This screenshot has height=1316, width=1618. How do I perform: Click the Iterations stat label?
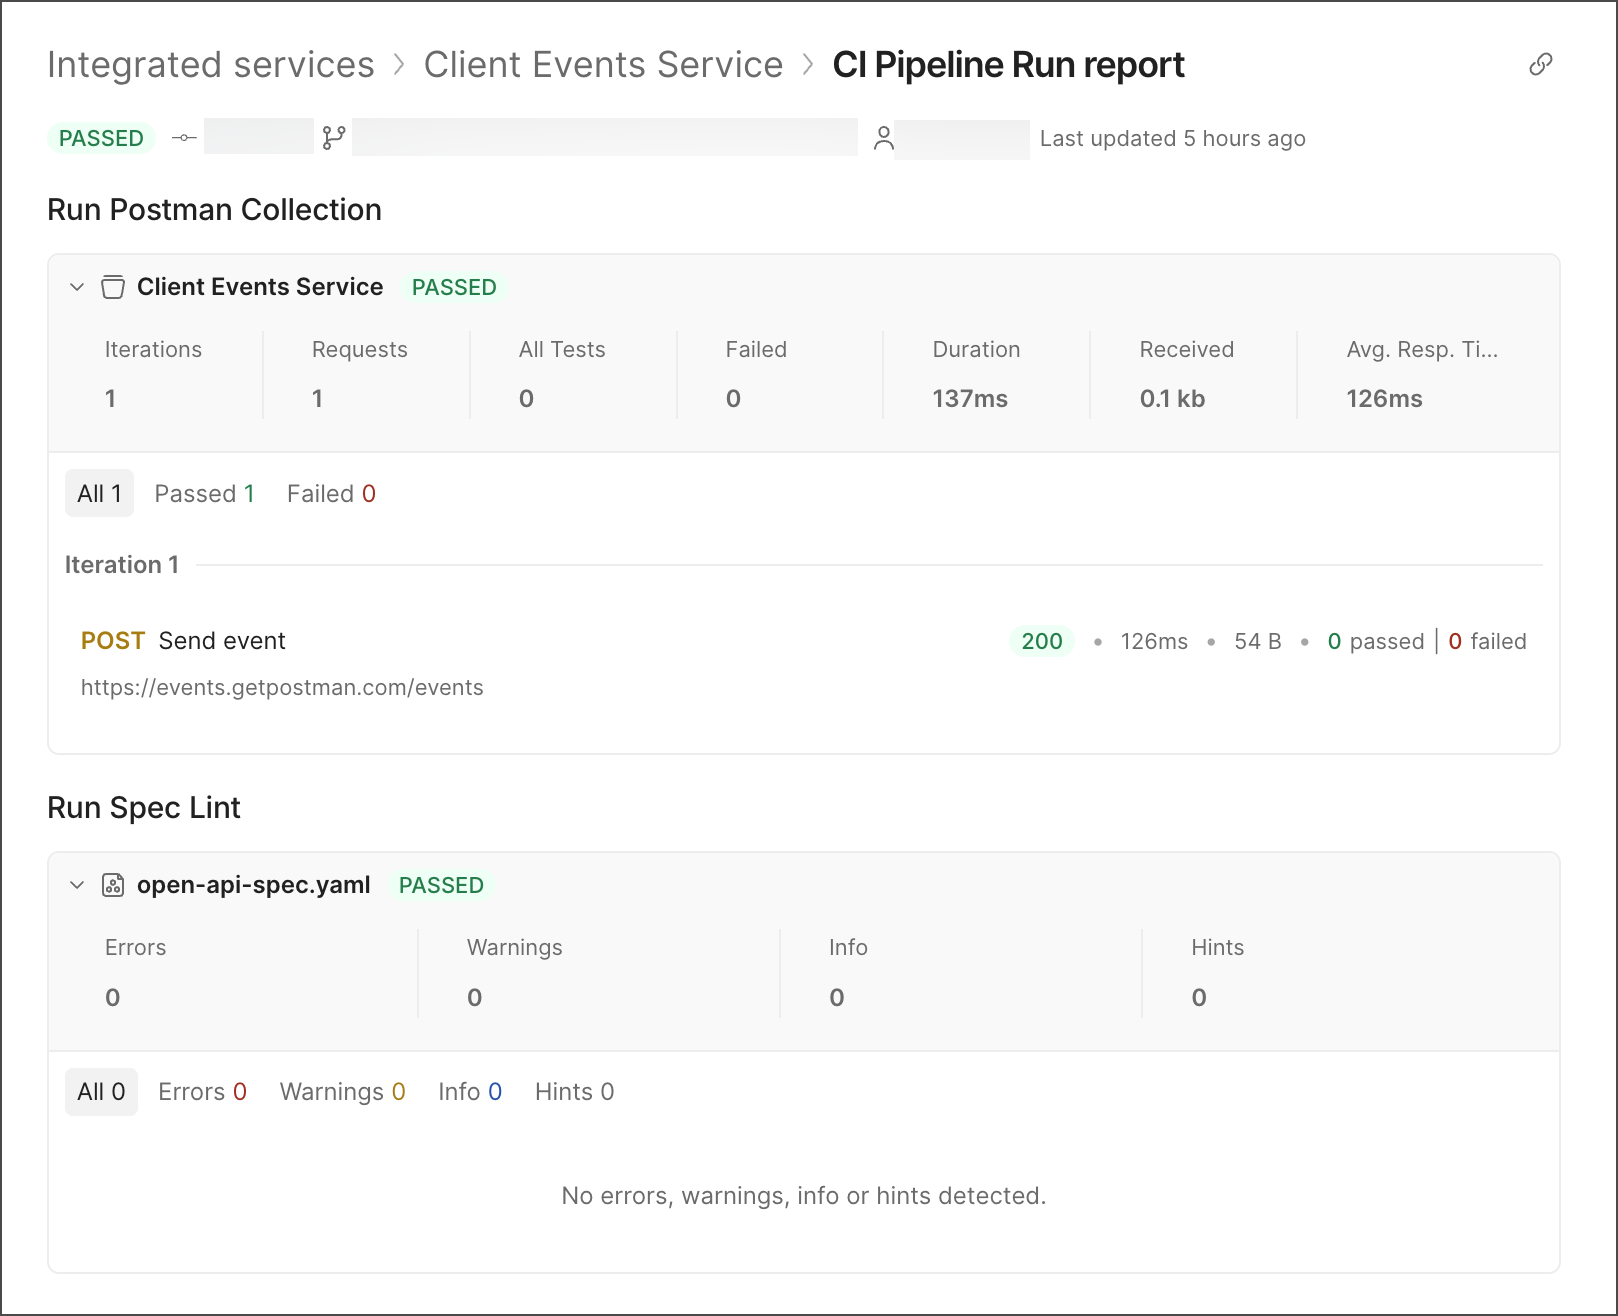click(153, 349)
